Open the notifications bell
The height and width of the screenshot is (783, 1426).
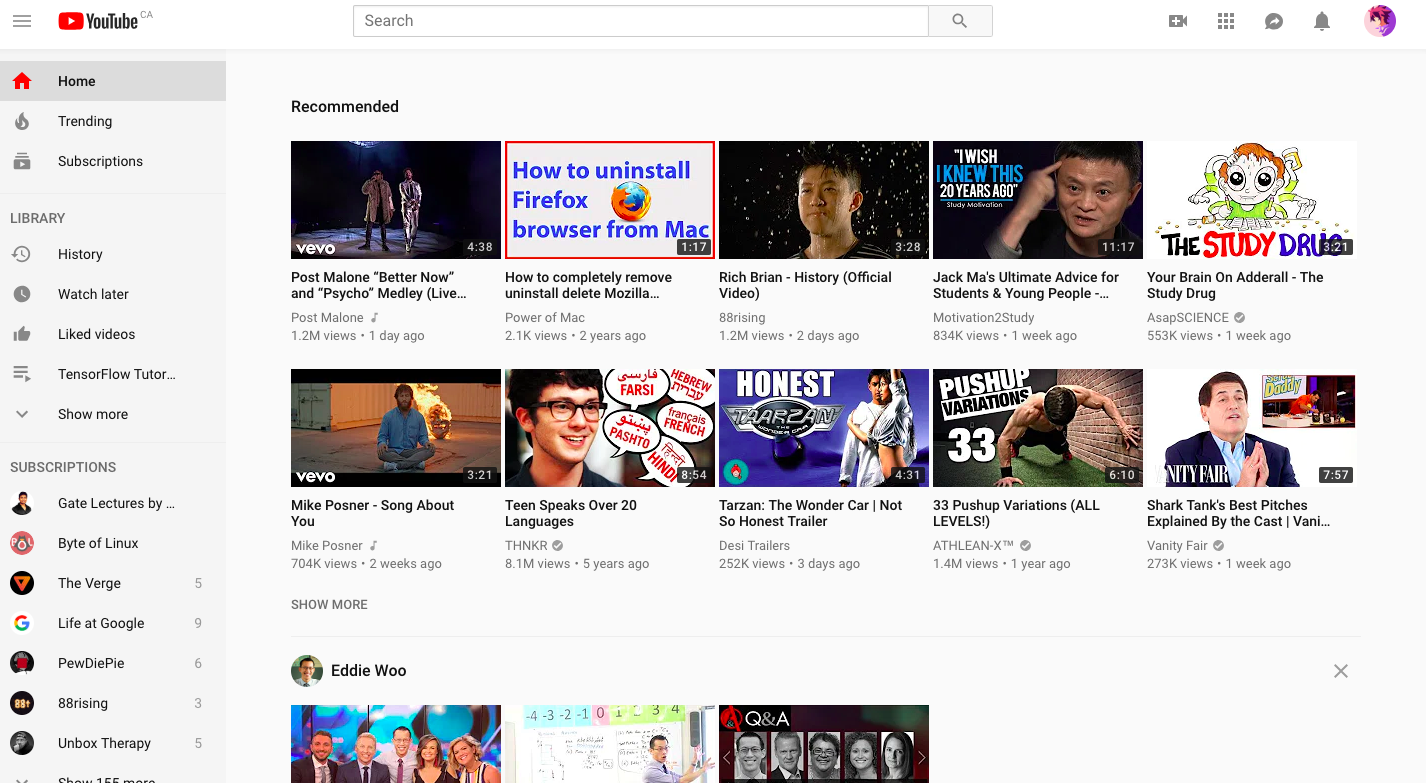(1322, 21)
